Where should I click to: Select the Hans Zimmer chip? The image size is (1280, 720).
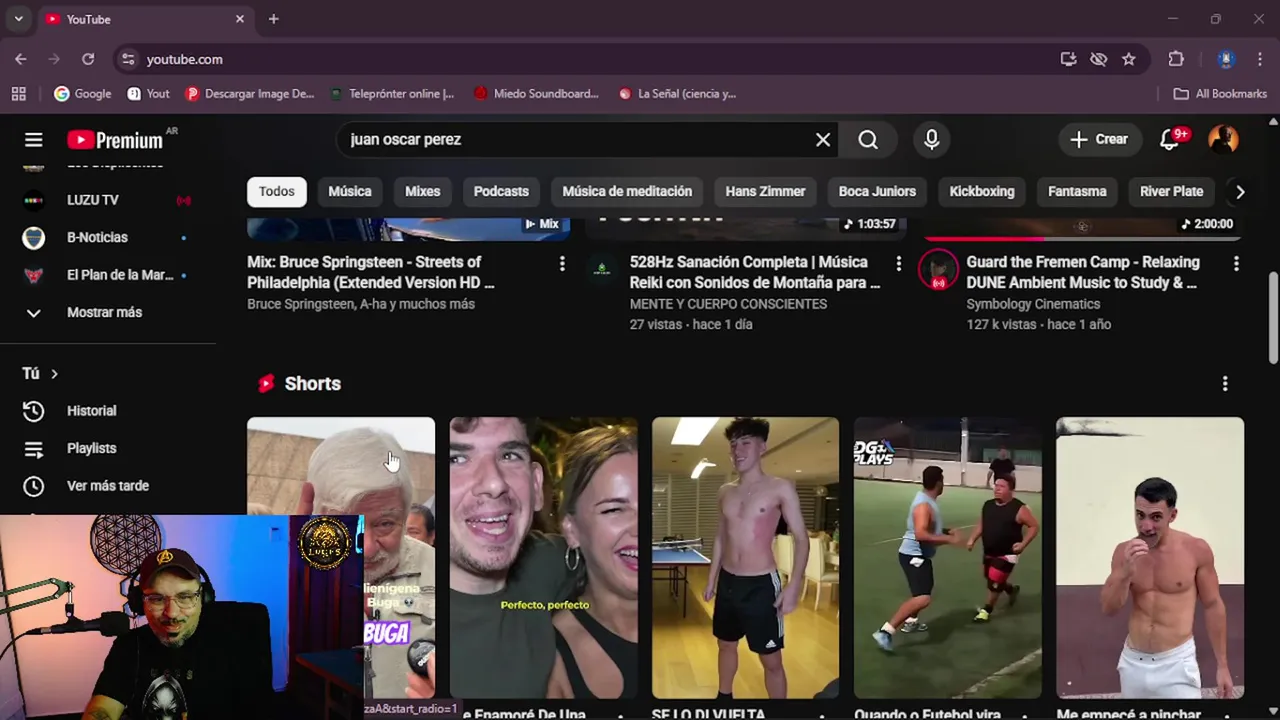765,191
